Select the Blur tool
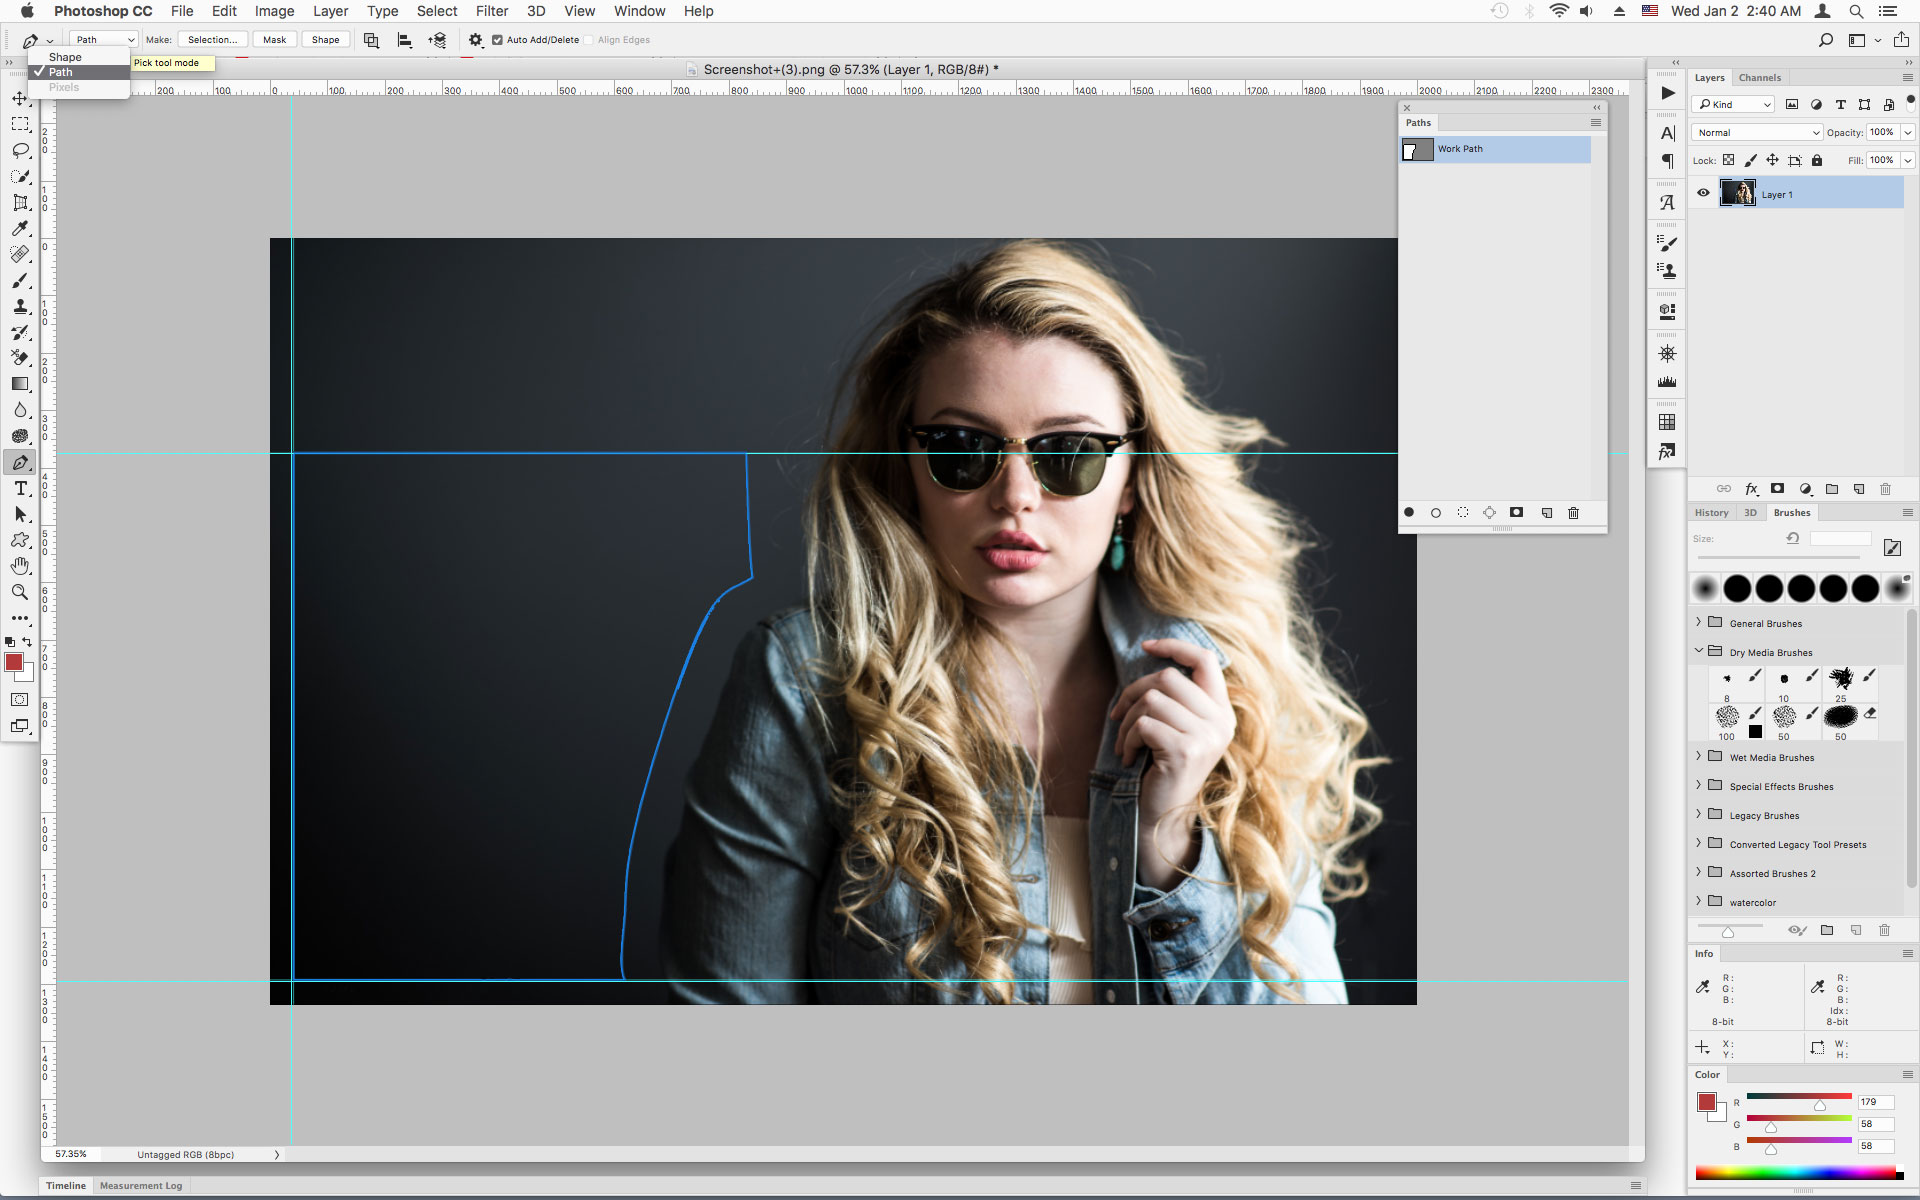1920x1200 pixels. (x=20, y=410)
